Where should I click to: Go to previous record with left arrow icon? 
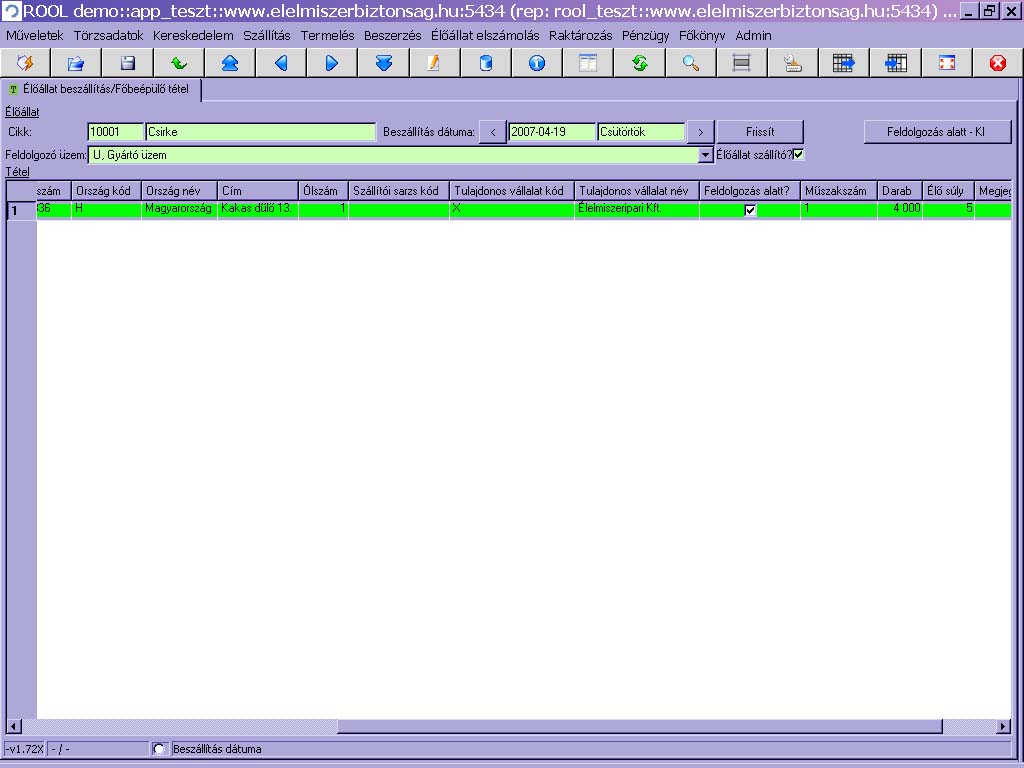(x=281, y=63)
